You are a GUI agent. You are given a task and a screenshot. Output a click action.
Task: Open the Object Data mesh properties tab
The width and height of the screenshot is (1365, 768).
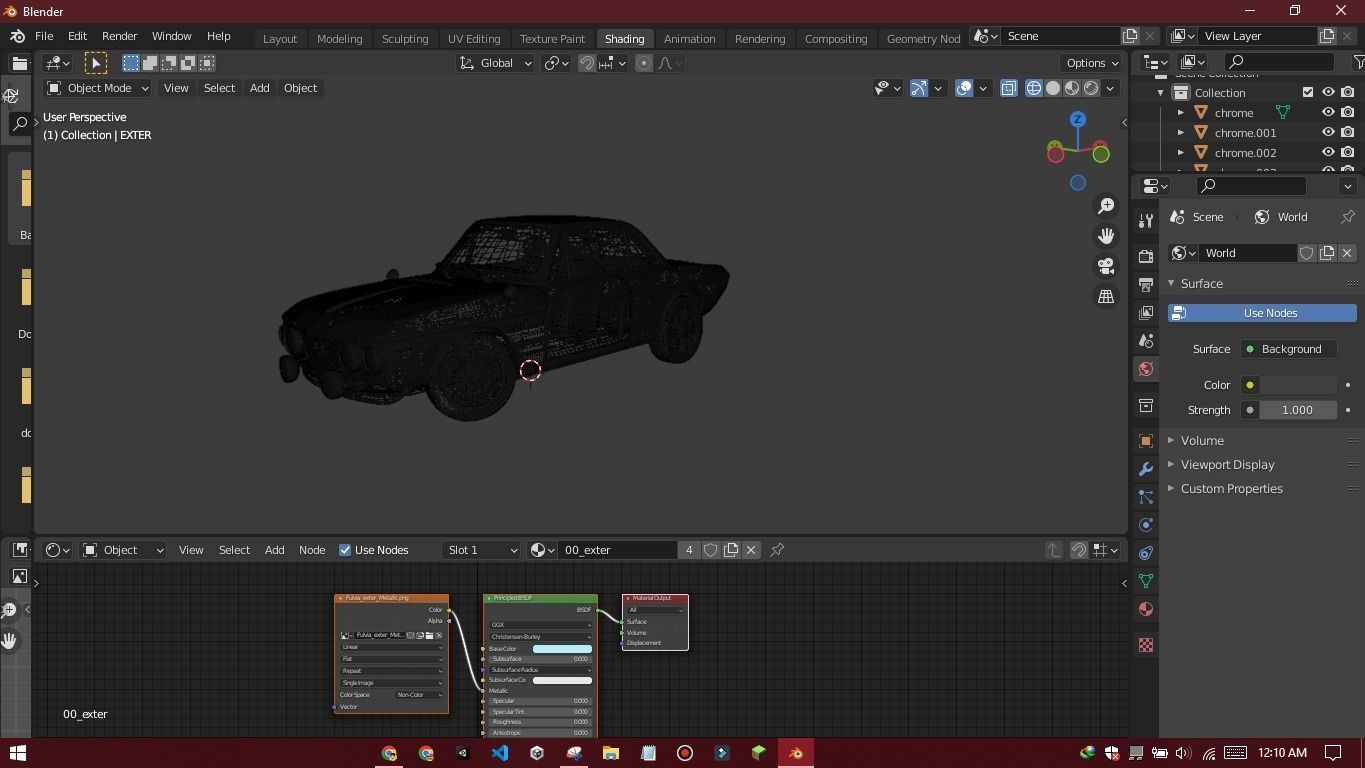click(1146, 581)
